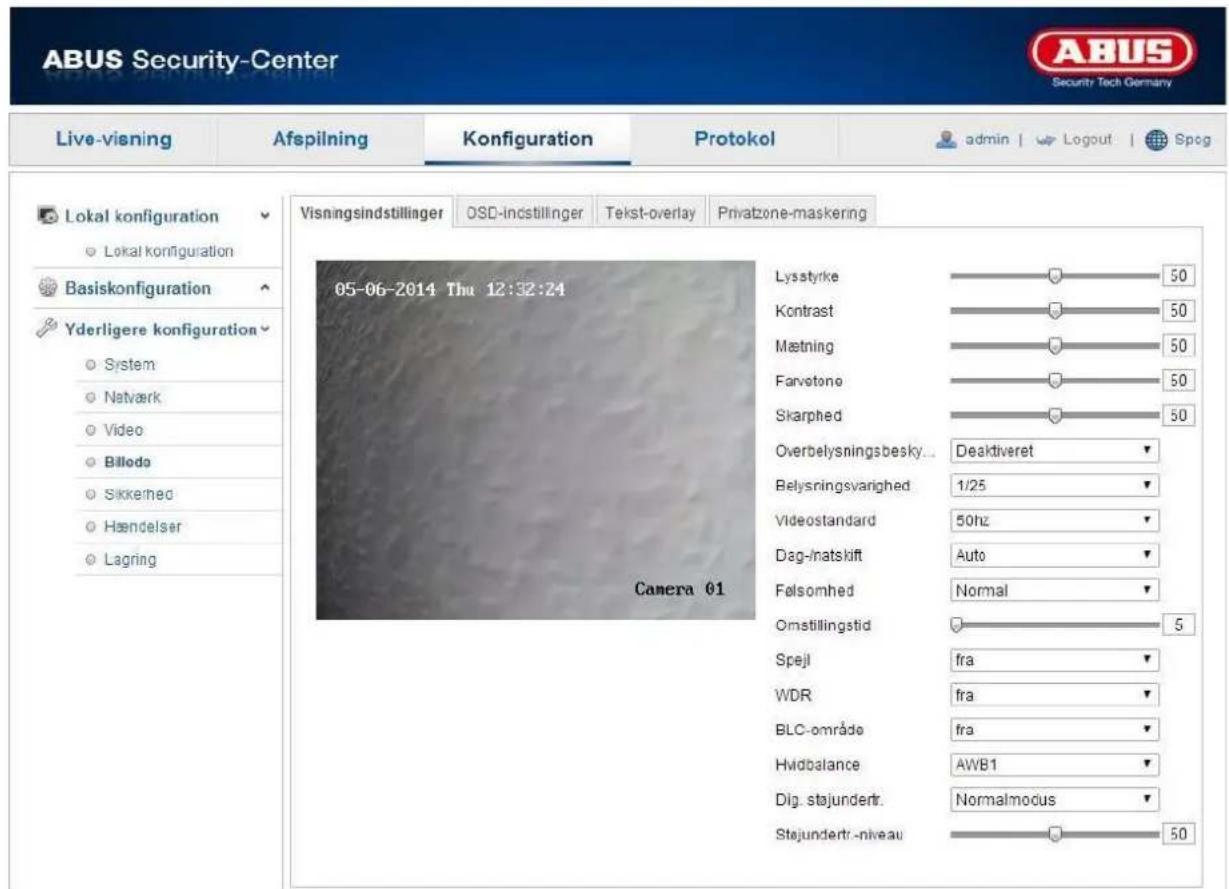The width and height of the screenshot is (1229, 889).
Task: Switch to OSD-indstillinger tab
Action: point(525,213)
